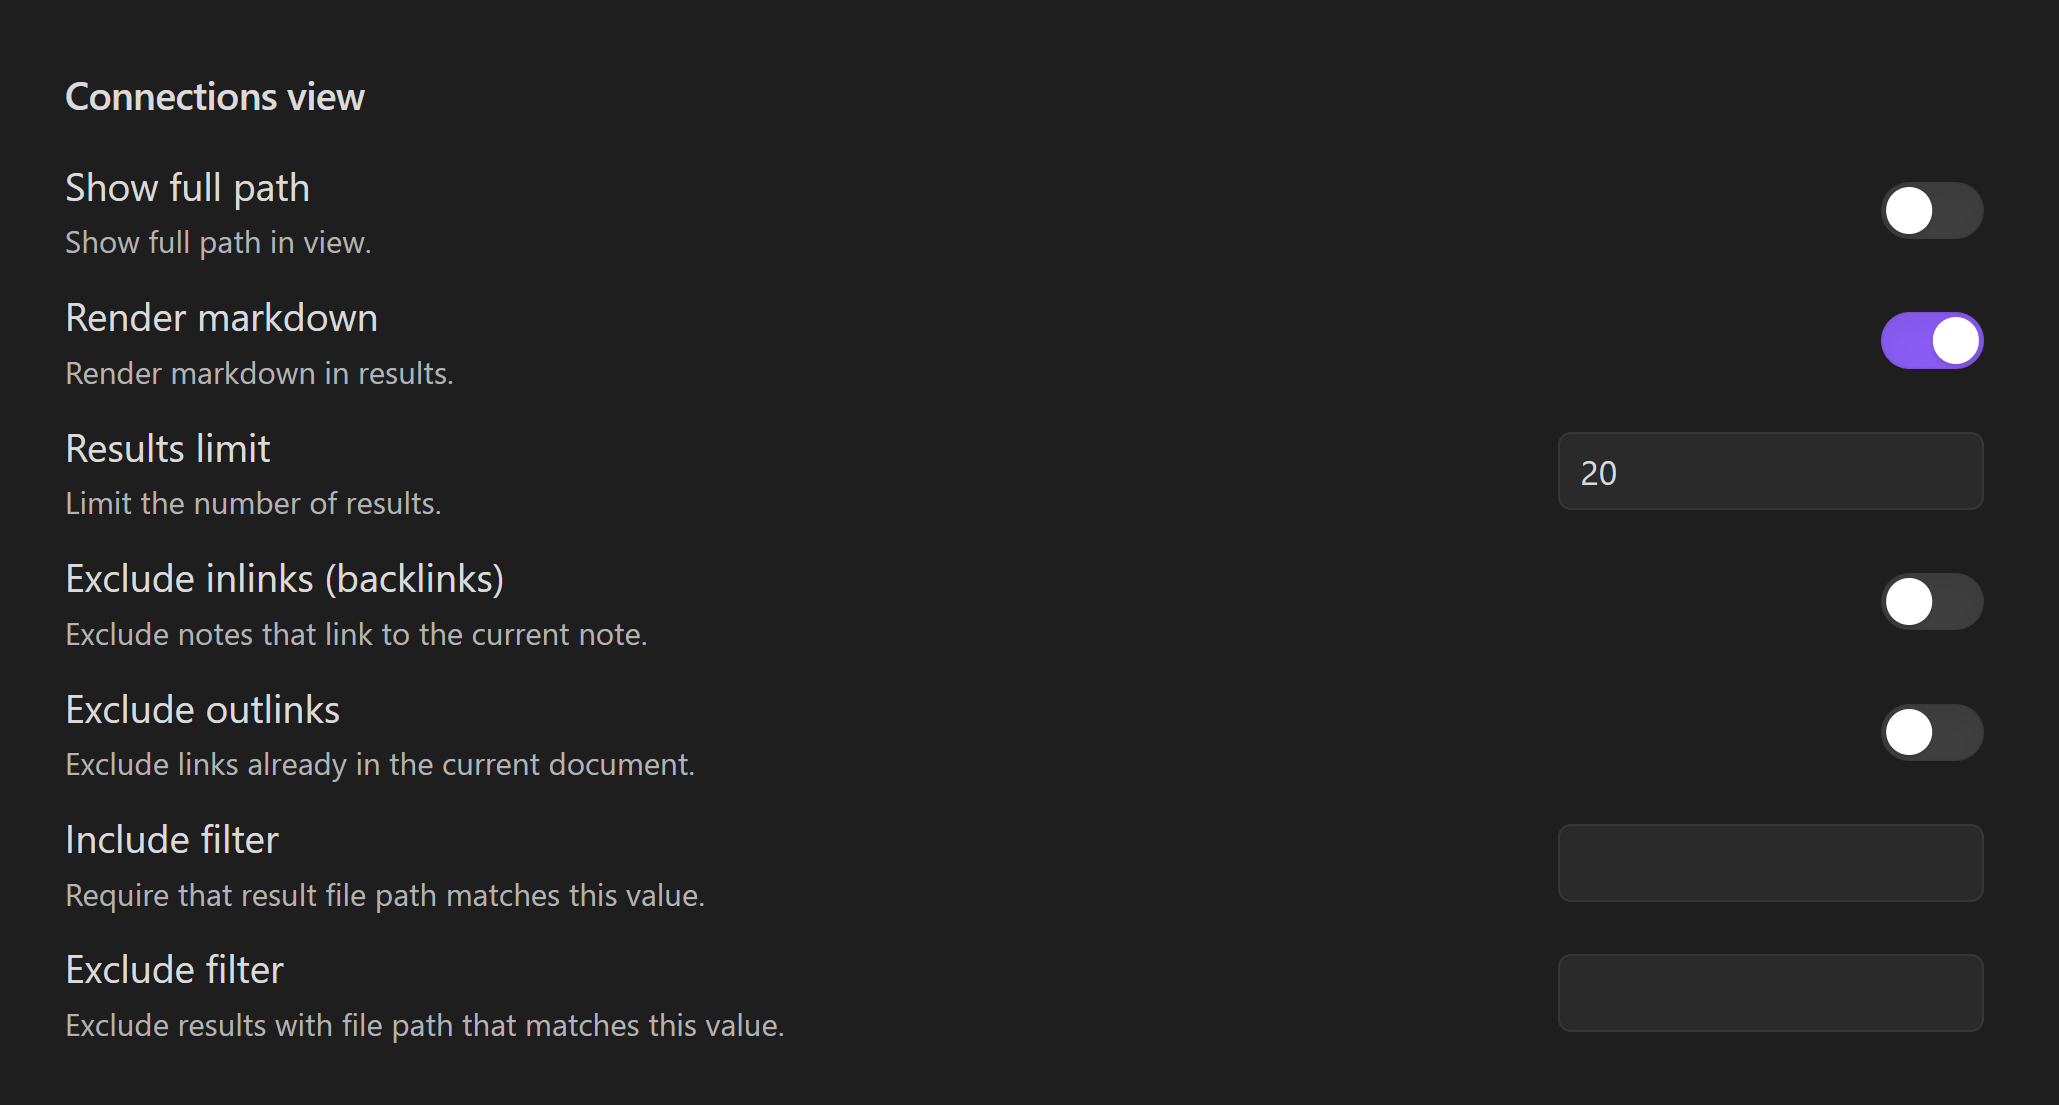Click "Render markdown in results." description
Viewport: 2059px width, 1105px height.
[x=259, y=374]
